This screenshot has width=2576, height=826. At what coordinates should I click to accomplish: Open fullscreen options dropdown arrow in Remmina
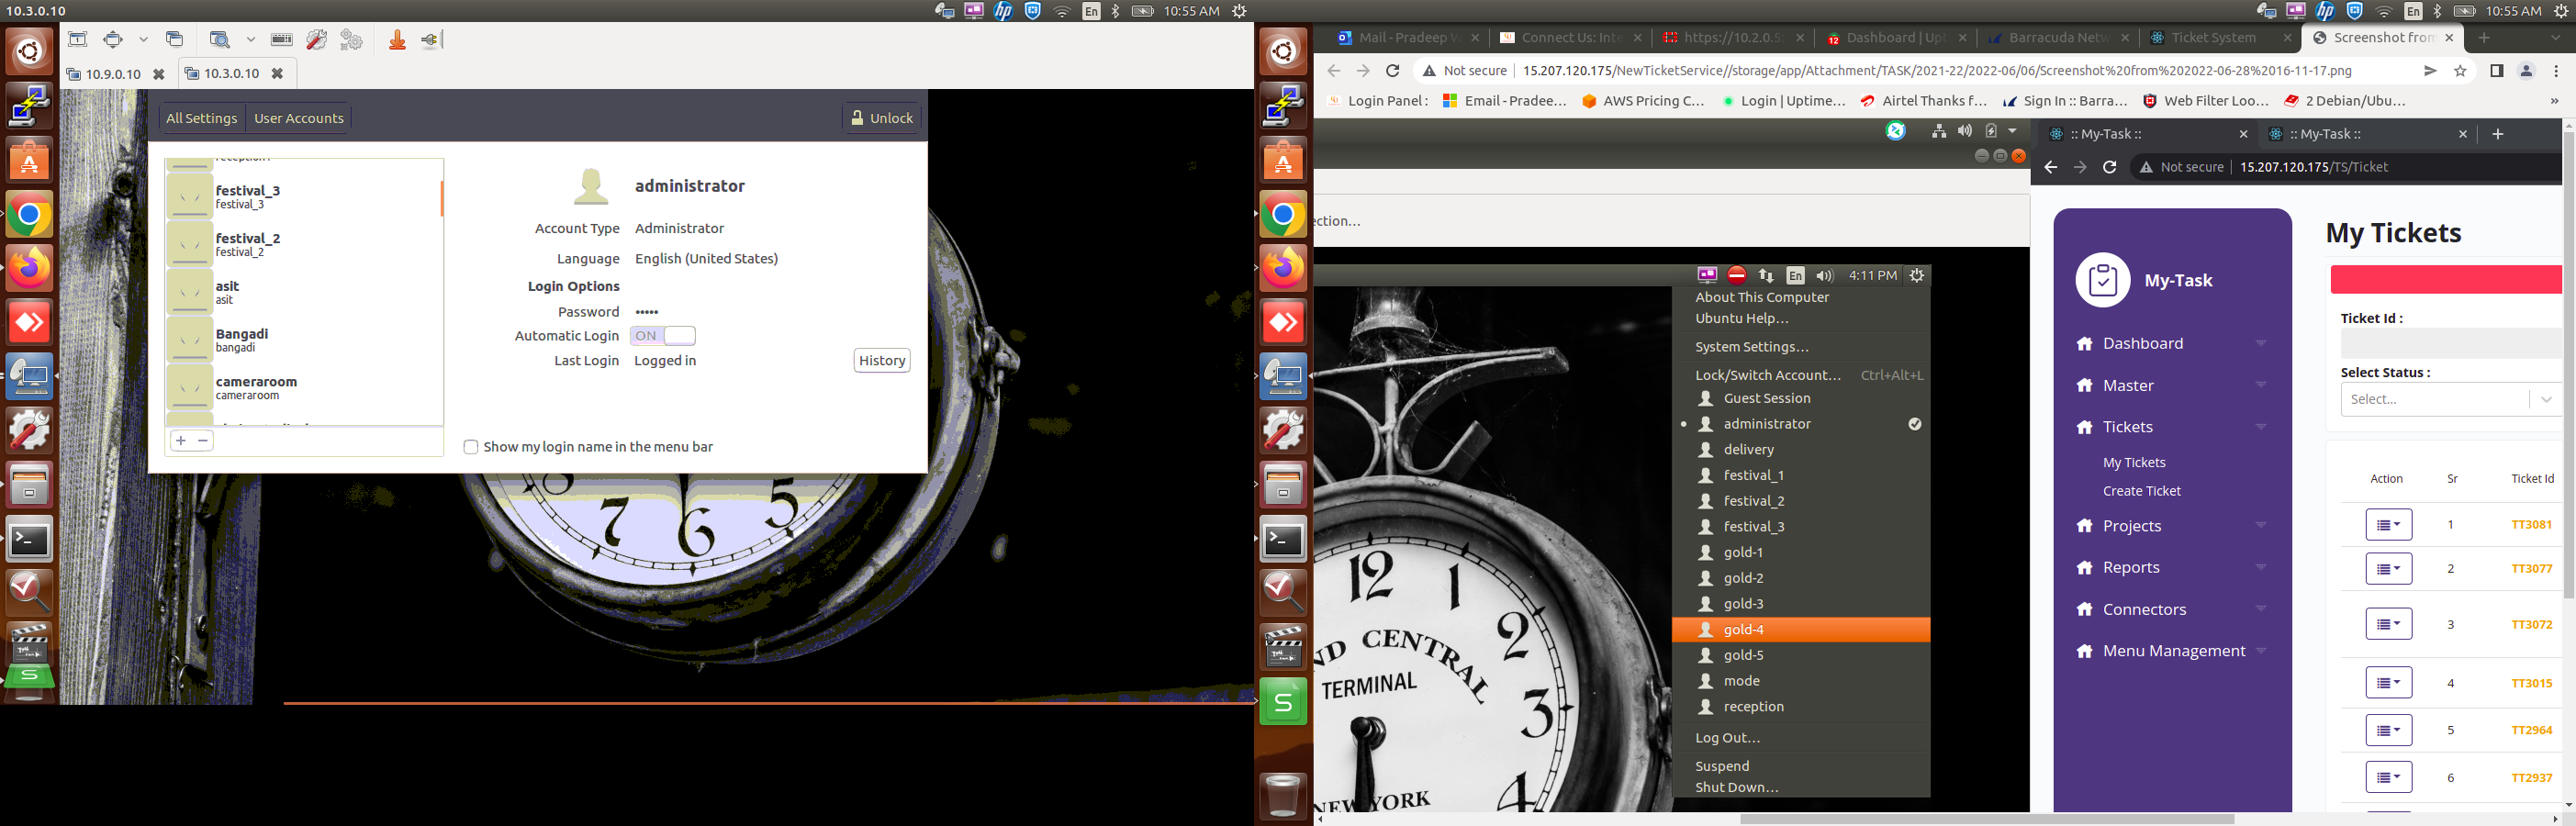coord(143,39)
